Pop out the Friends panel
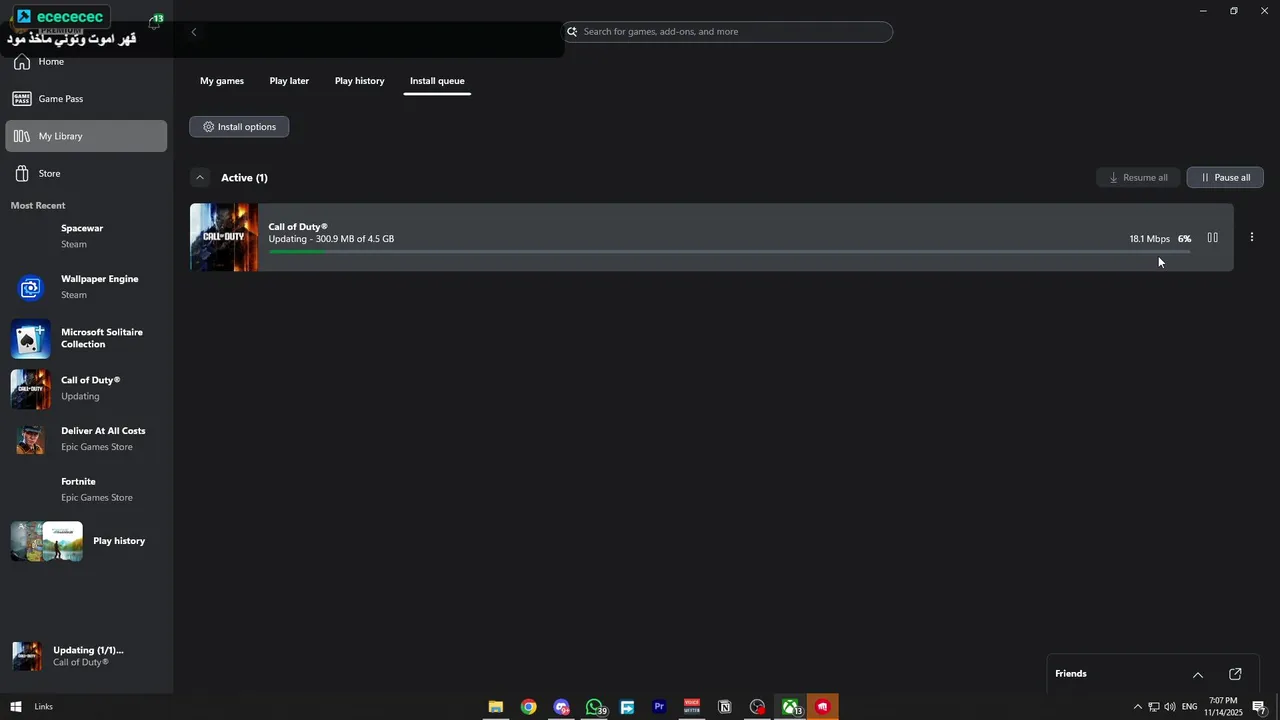Viewport: 1280px width, 720px height. pos(1235,674)
